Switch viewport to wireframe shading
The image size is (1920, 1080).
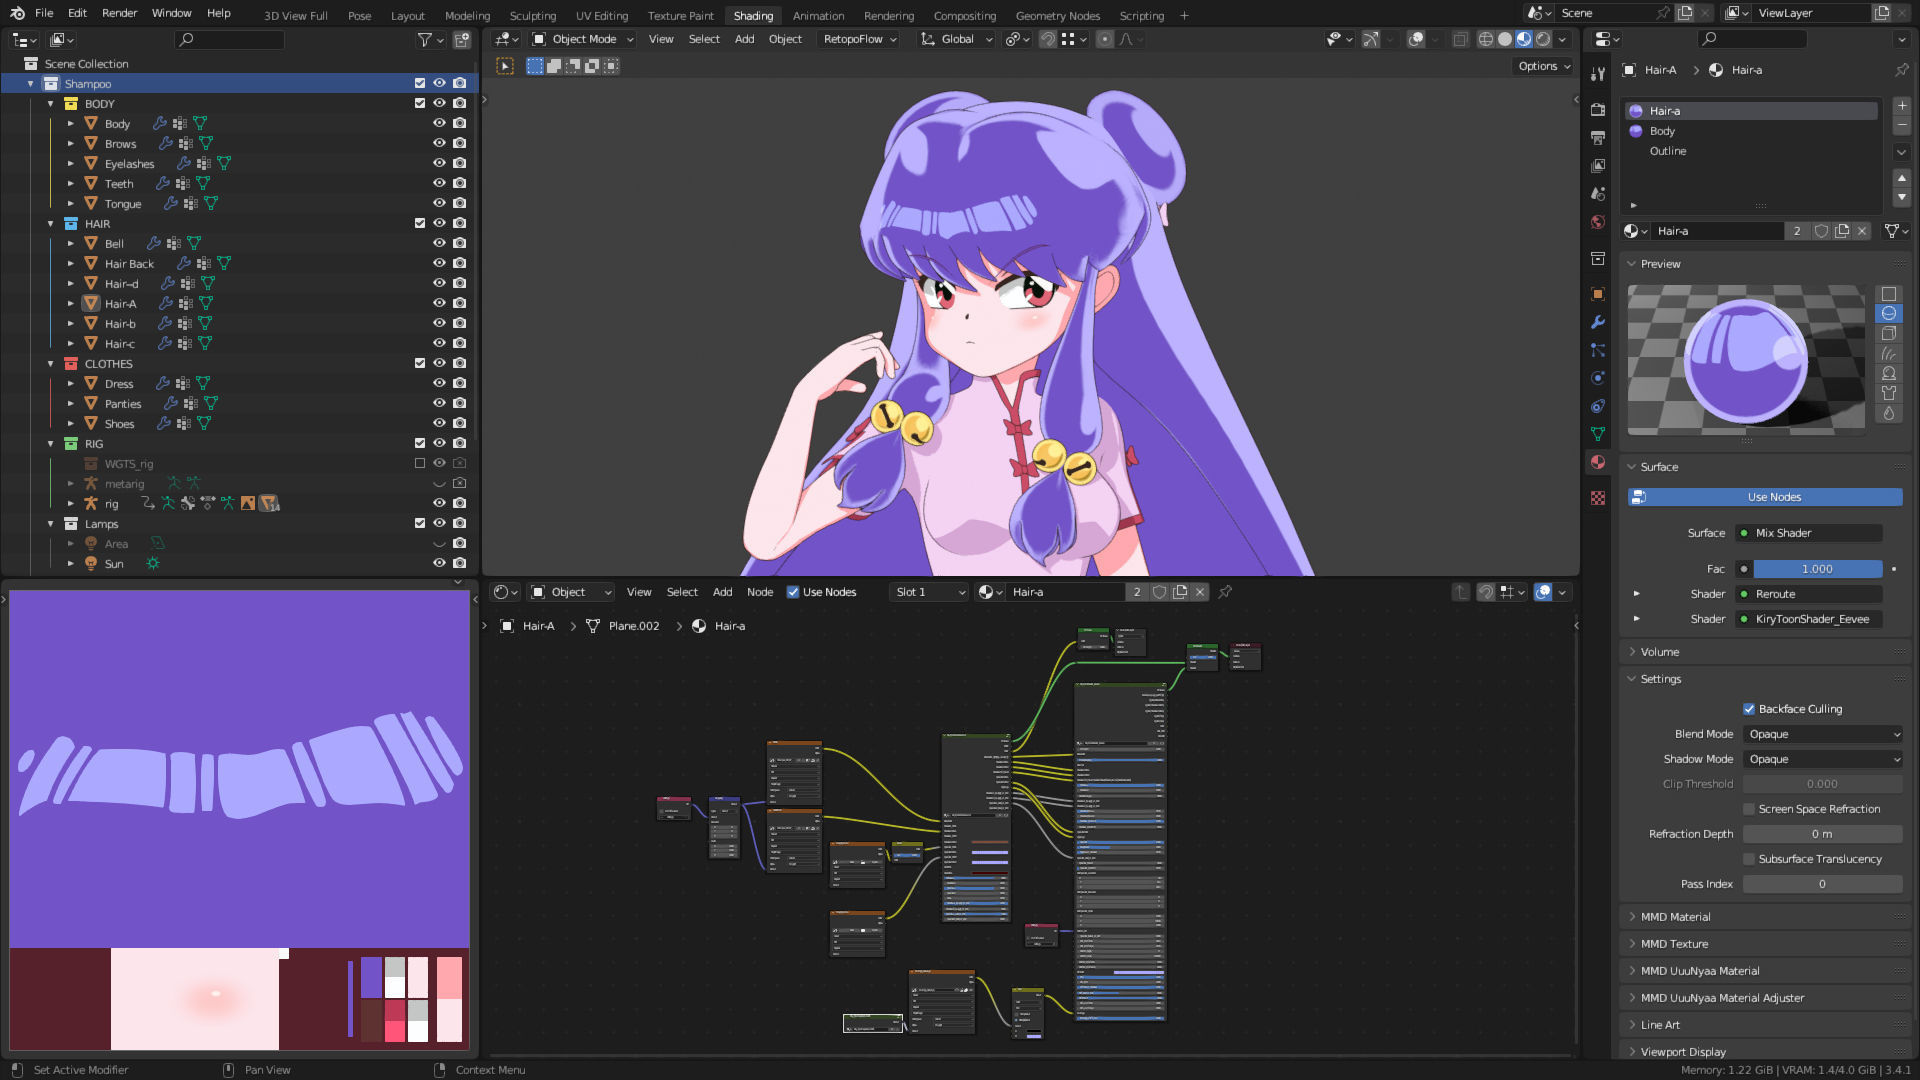coord(1486,39)
